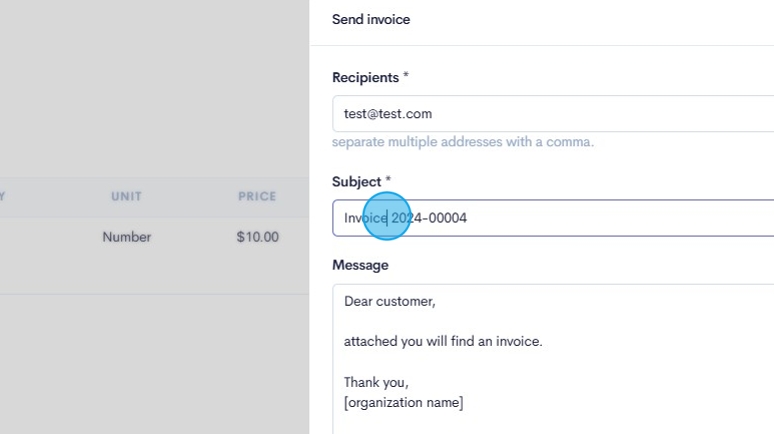The image size is (774, 434).
Task: Select the "Number" unit cell
Action: [127, 238]
